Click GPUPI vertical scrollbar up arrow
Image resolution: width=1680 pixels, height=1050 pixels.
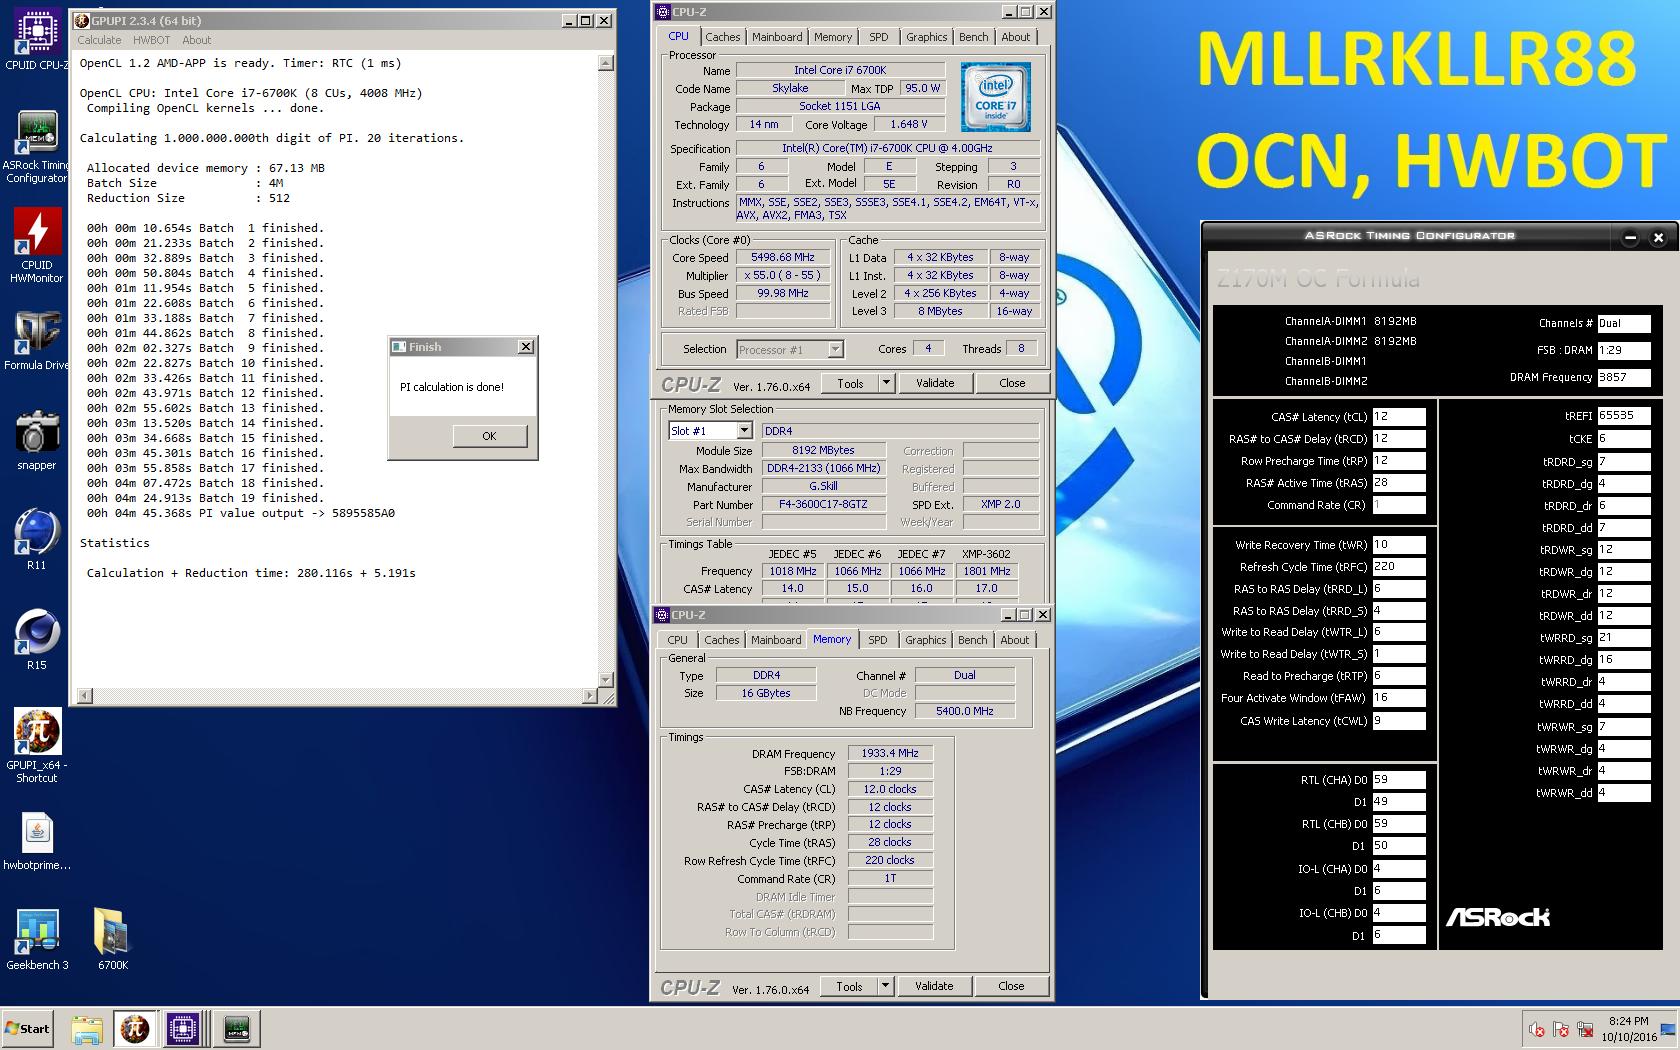coord(605,63)
